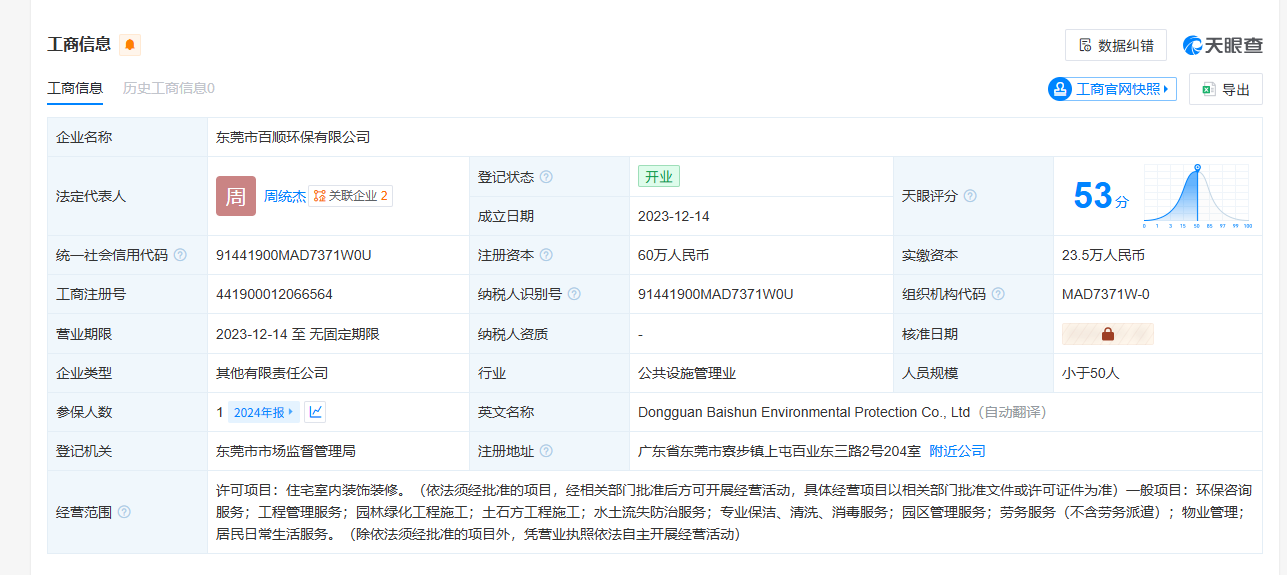The height and width of the screenshot is (575, 1287).
Task: Click the 工商信息 section heading
Action: [x=79, y=44]
